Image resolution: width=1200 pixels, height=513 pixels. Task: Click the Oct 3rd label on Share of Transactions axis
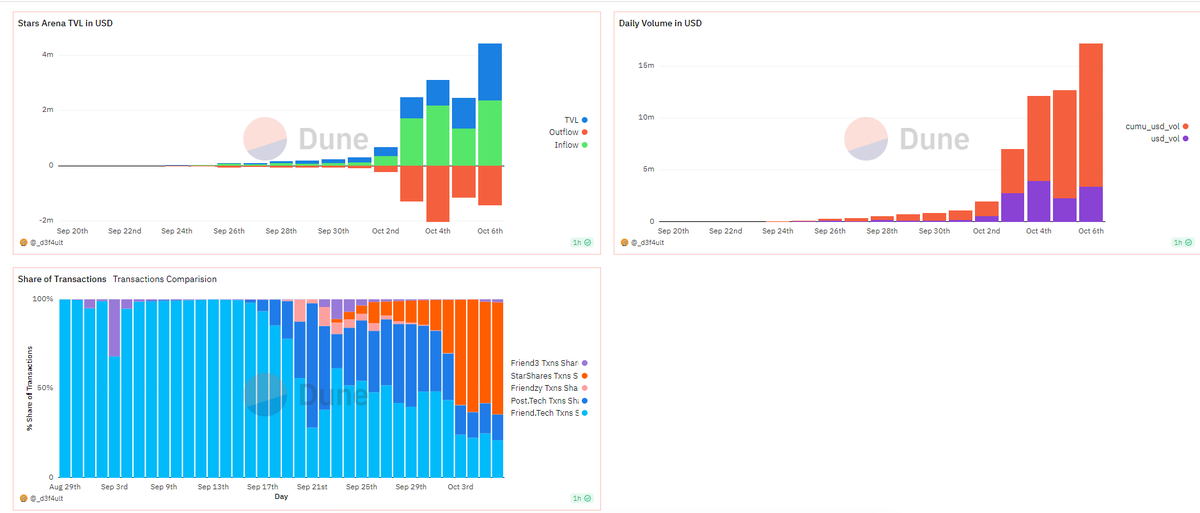pos(460,486)
